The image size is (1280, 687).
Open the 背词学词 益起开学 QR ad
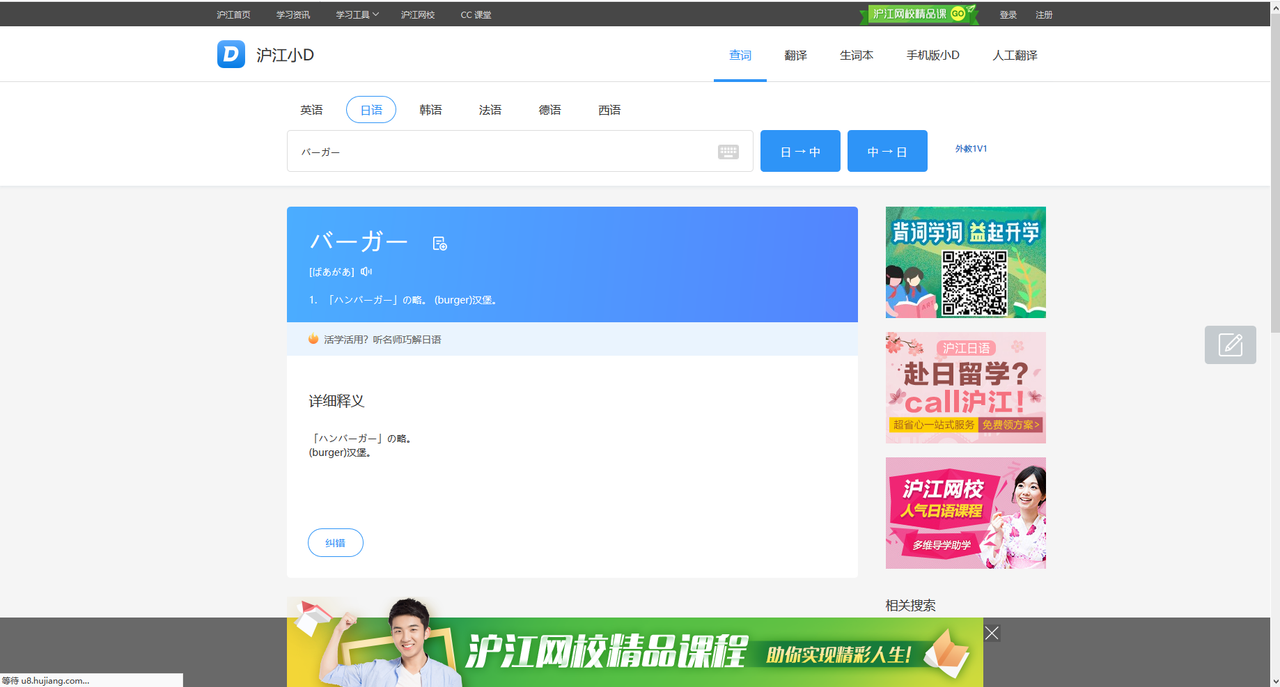[x=966, y=262]
